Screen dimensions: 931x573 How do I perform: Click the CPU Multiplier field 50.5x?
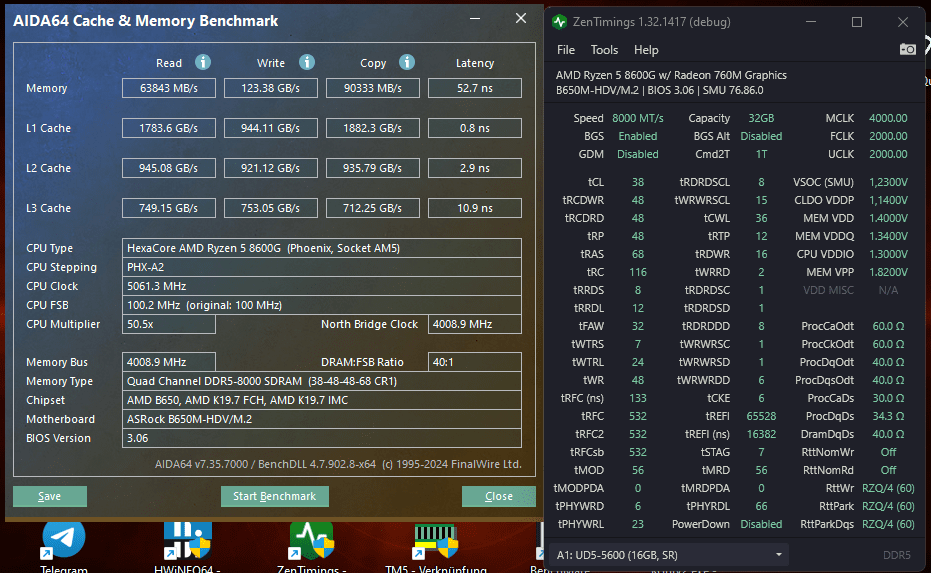click(169, 324)
